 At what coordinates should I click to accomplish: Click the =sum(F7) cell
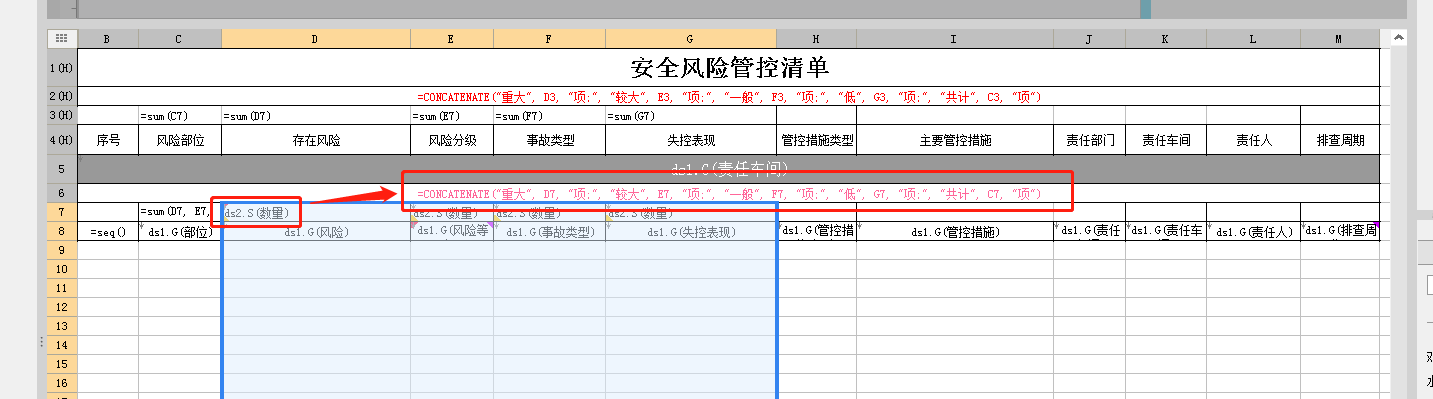(x=549, y=116)
